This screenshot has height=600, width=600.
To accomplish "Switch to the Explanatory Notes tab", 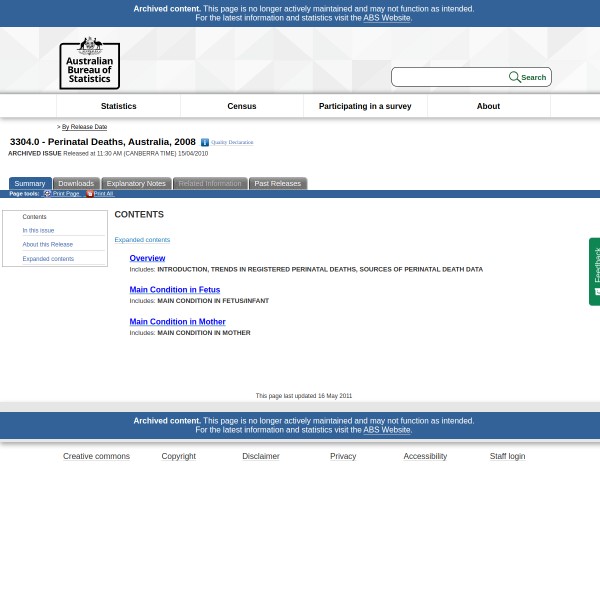I will click(136, 184).
